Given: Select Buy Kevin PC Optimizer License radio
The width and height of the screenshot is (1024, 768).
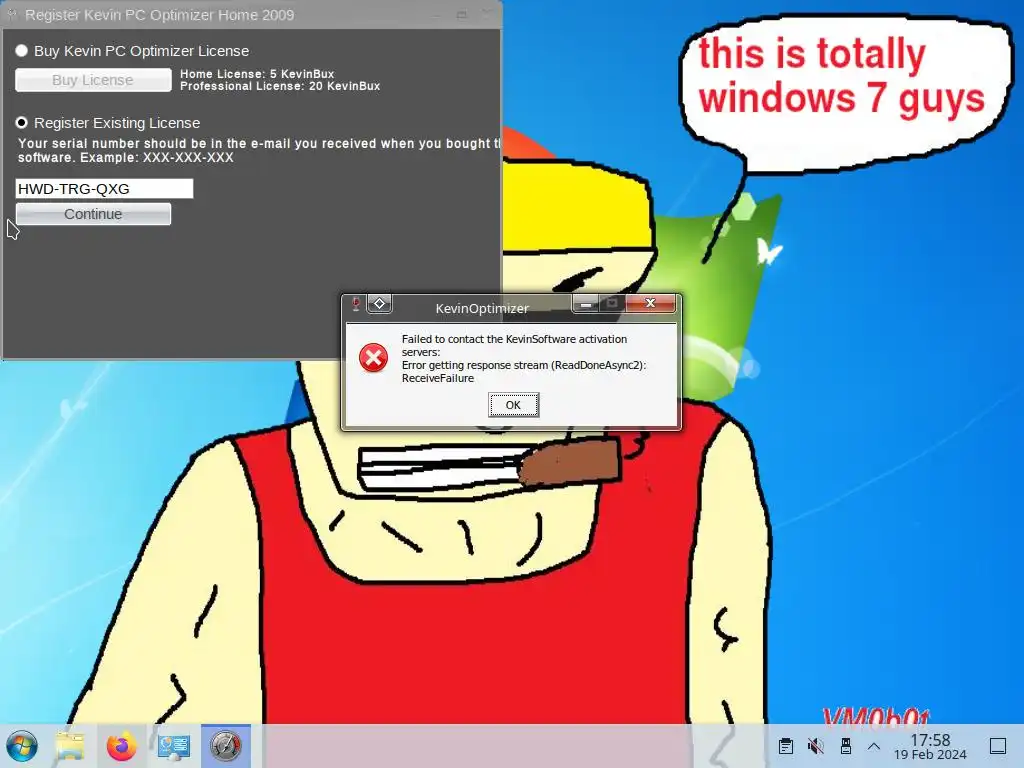Looking at the screenshot, I should [x=22, y=51].
